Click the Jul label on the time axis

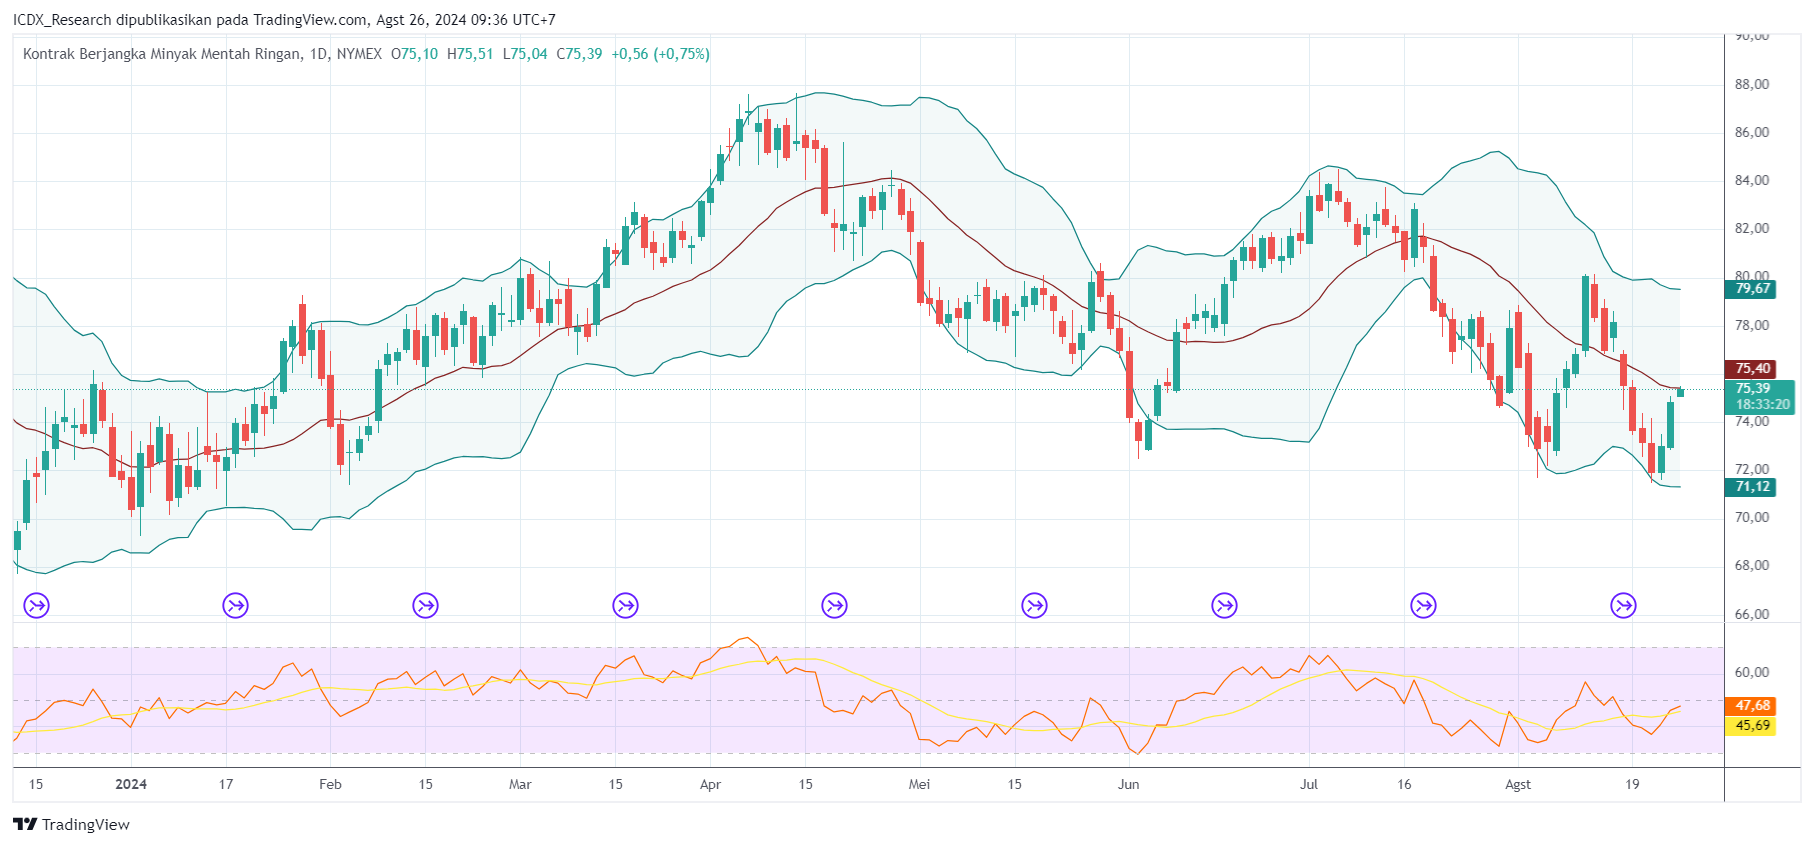(x=1309, y=784)
